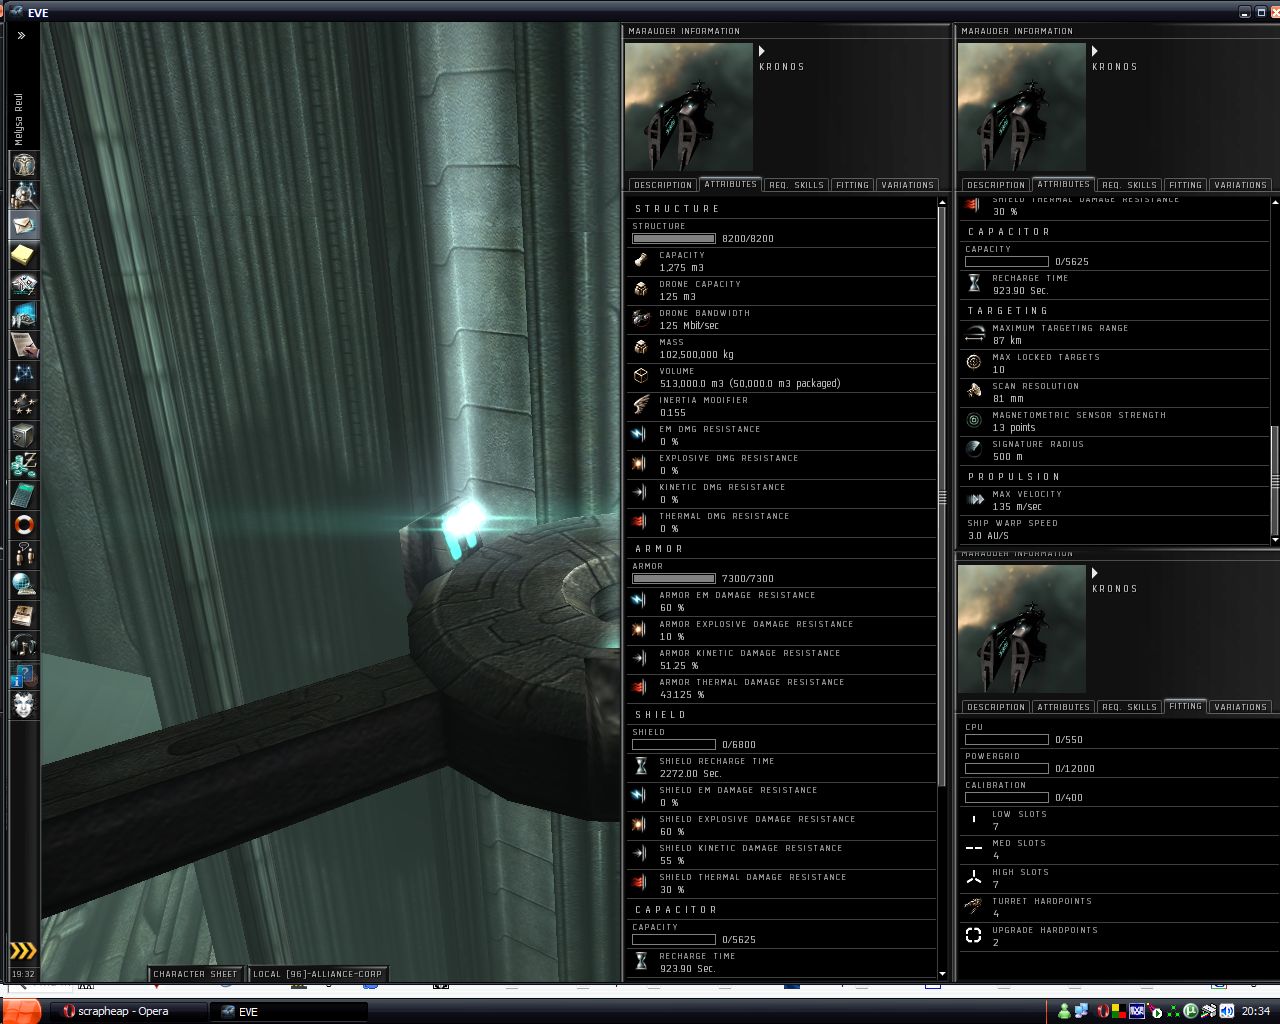The image size is (1280, 1024).
Task: Open Attributes tab in bottom-right window
Action: point(1063,707)
